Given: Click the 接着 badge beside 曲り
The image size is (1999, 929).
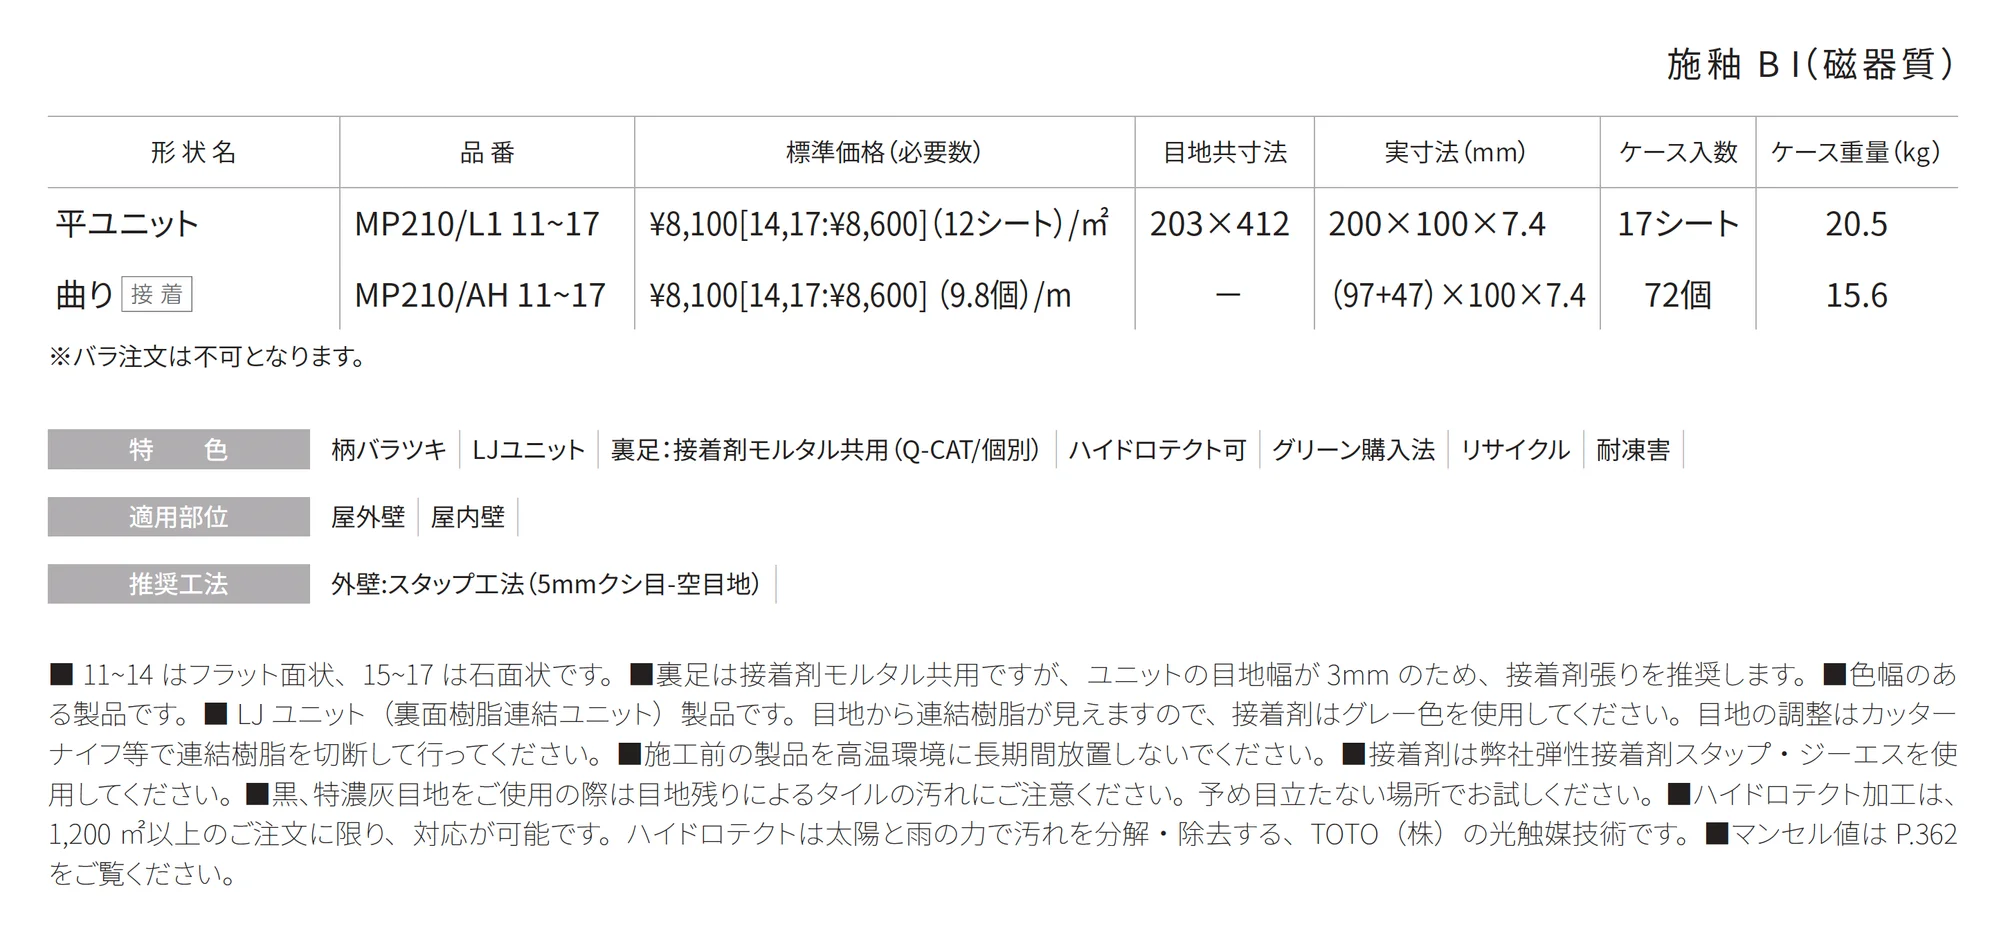Looking at the screenshot, I should pos(157,294).
